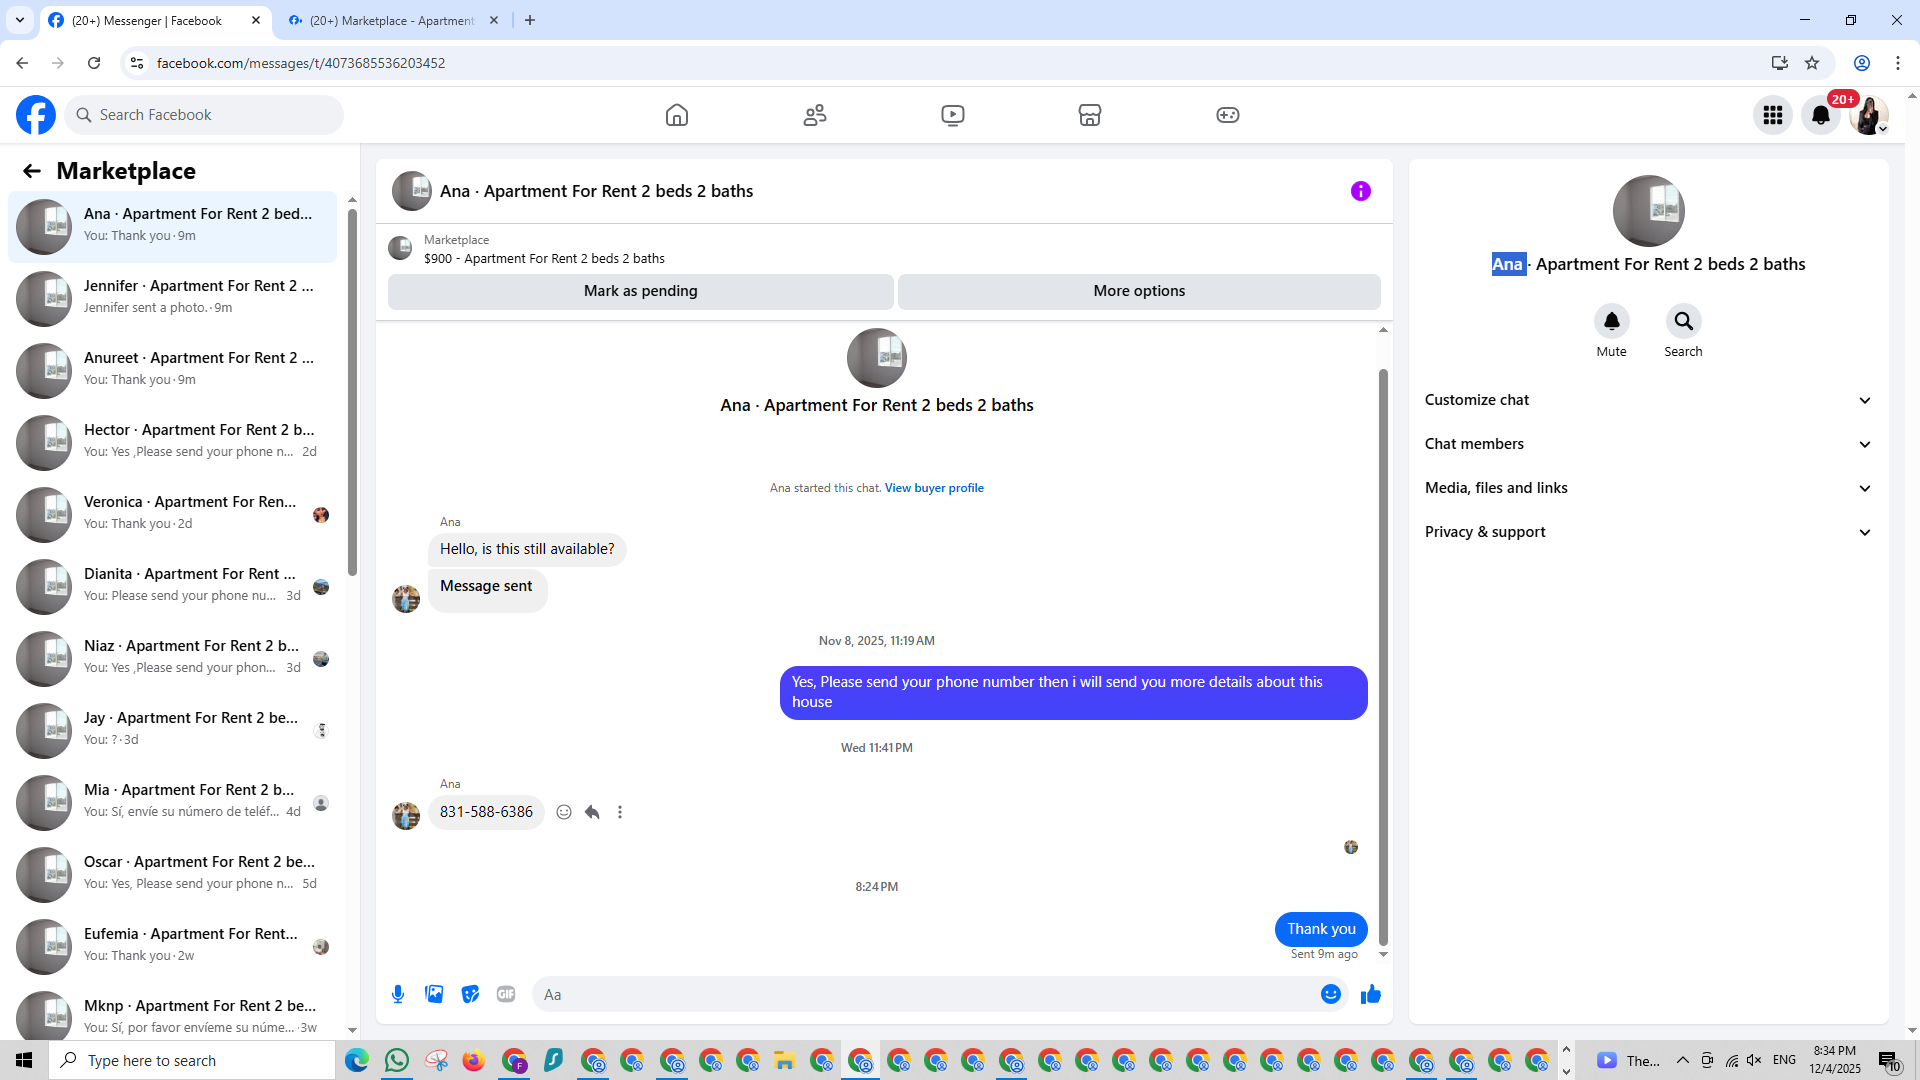
Task: Expand Media, files and links section
Action: point(1647,488)
